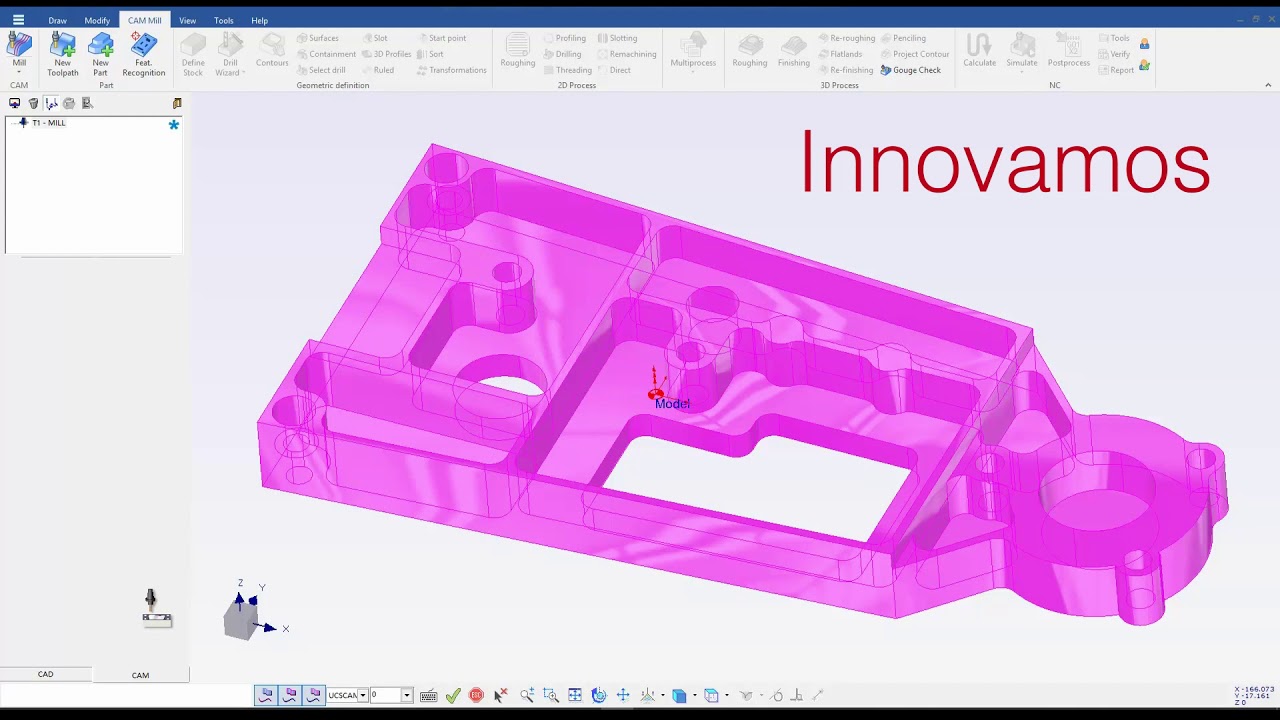Viewport: 1280px width, 720px height.
Task: Click the dynamic rotate view icon
Action: point(599,695)
